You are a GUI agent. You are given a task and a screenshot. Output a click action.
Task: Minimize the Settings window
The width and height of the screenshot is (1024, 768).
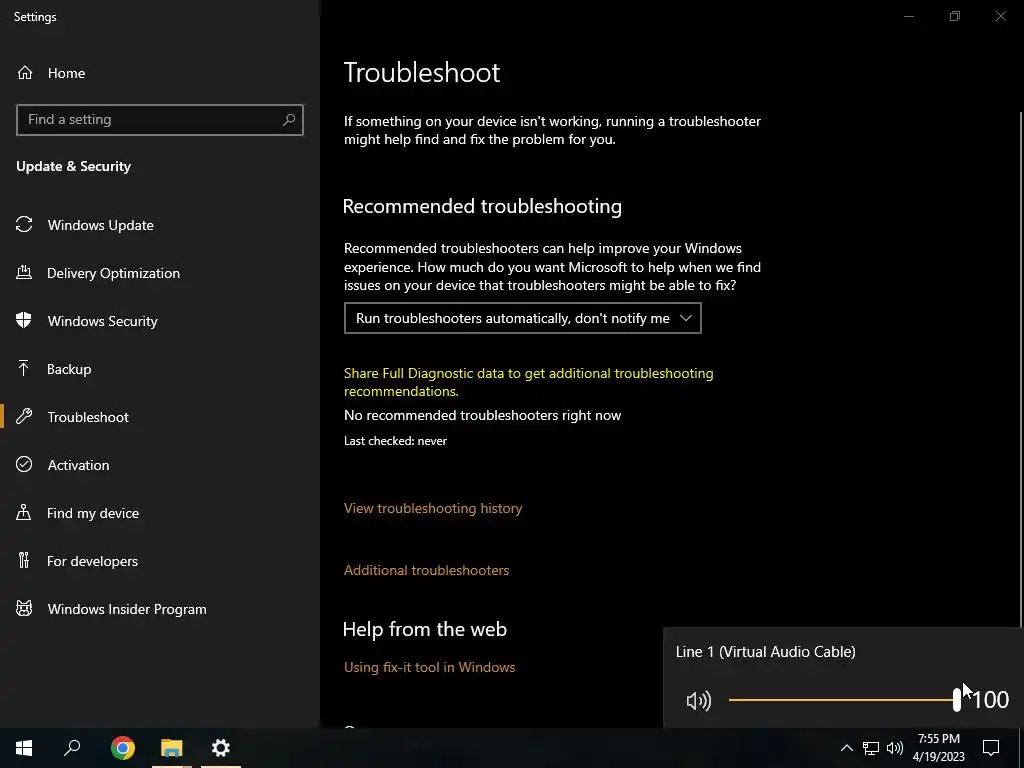(908, 16)
